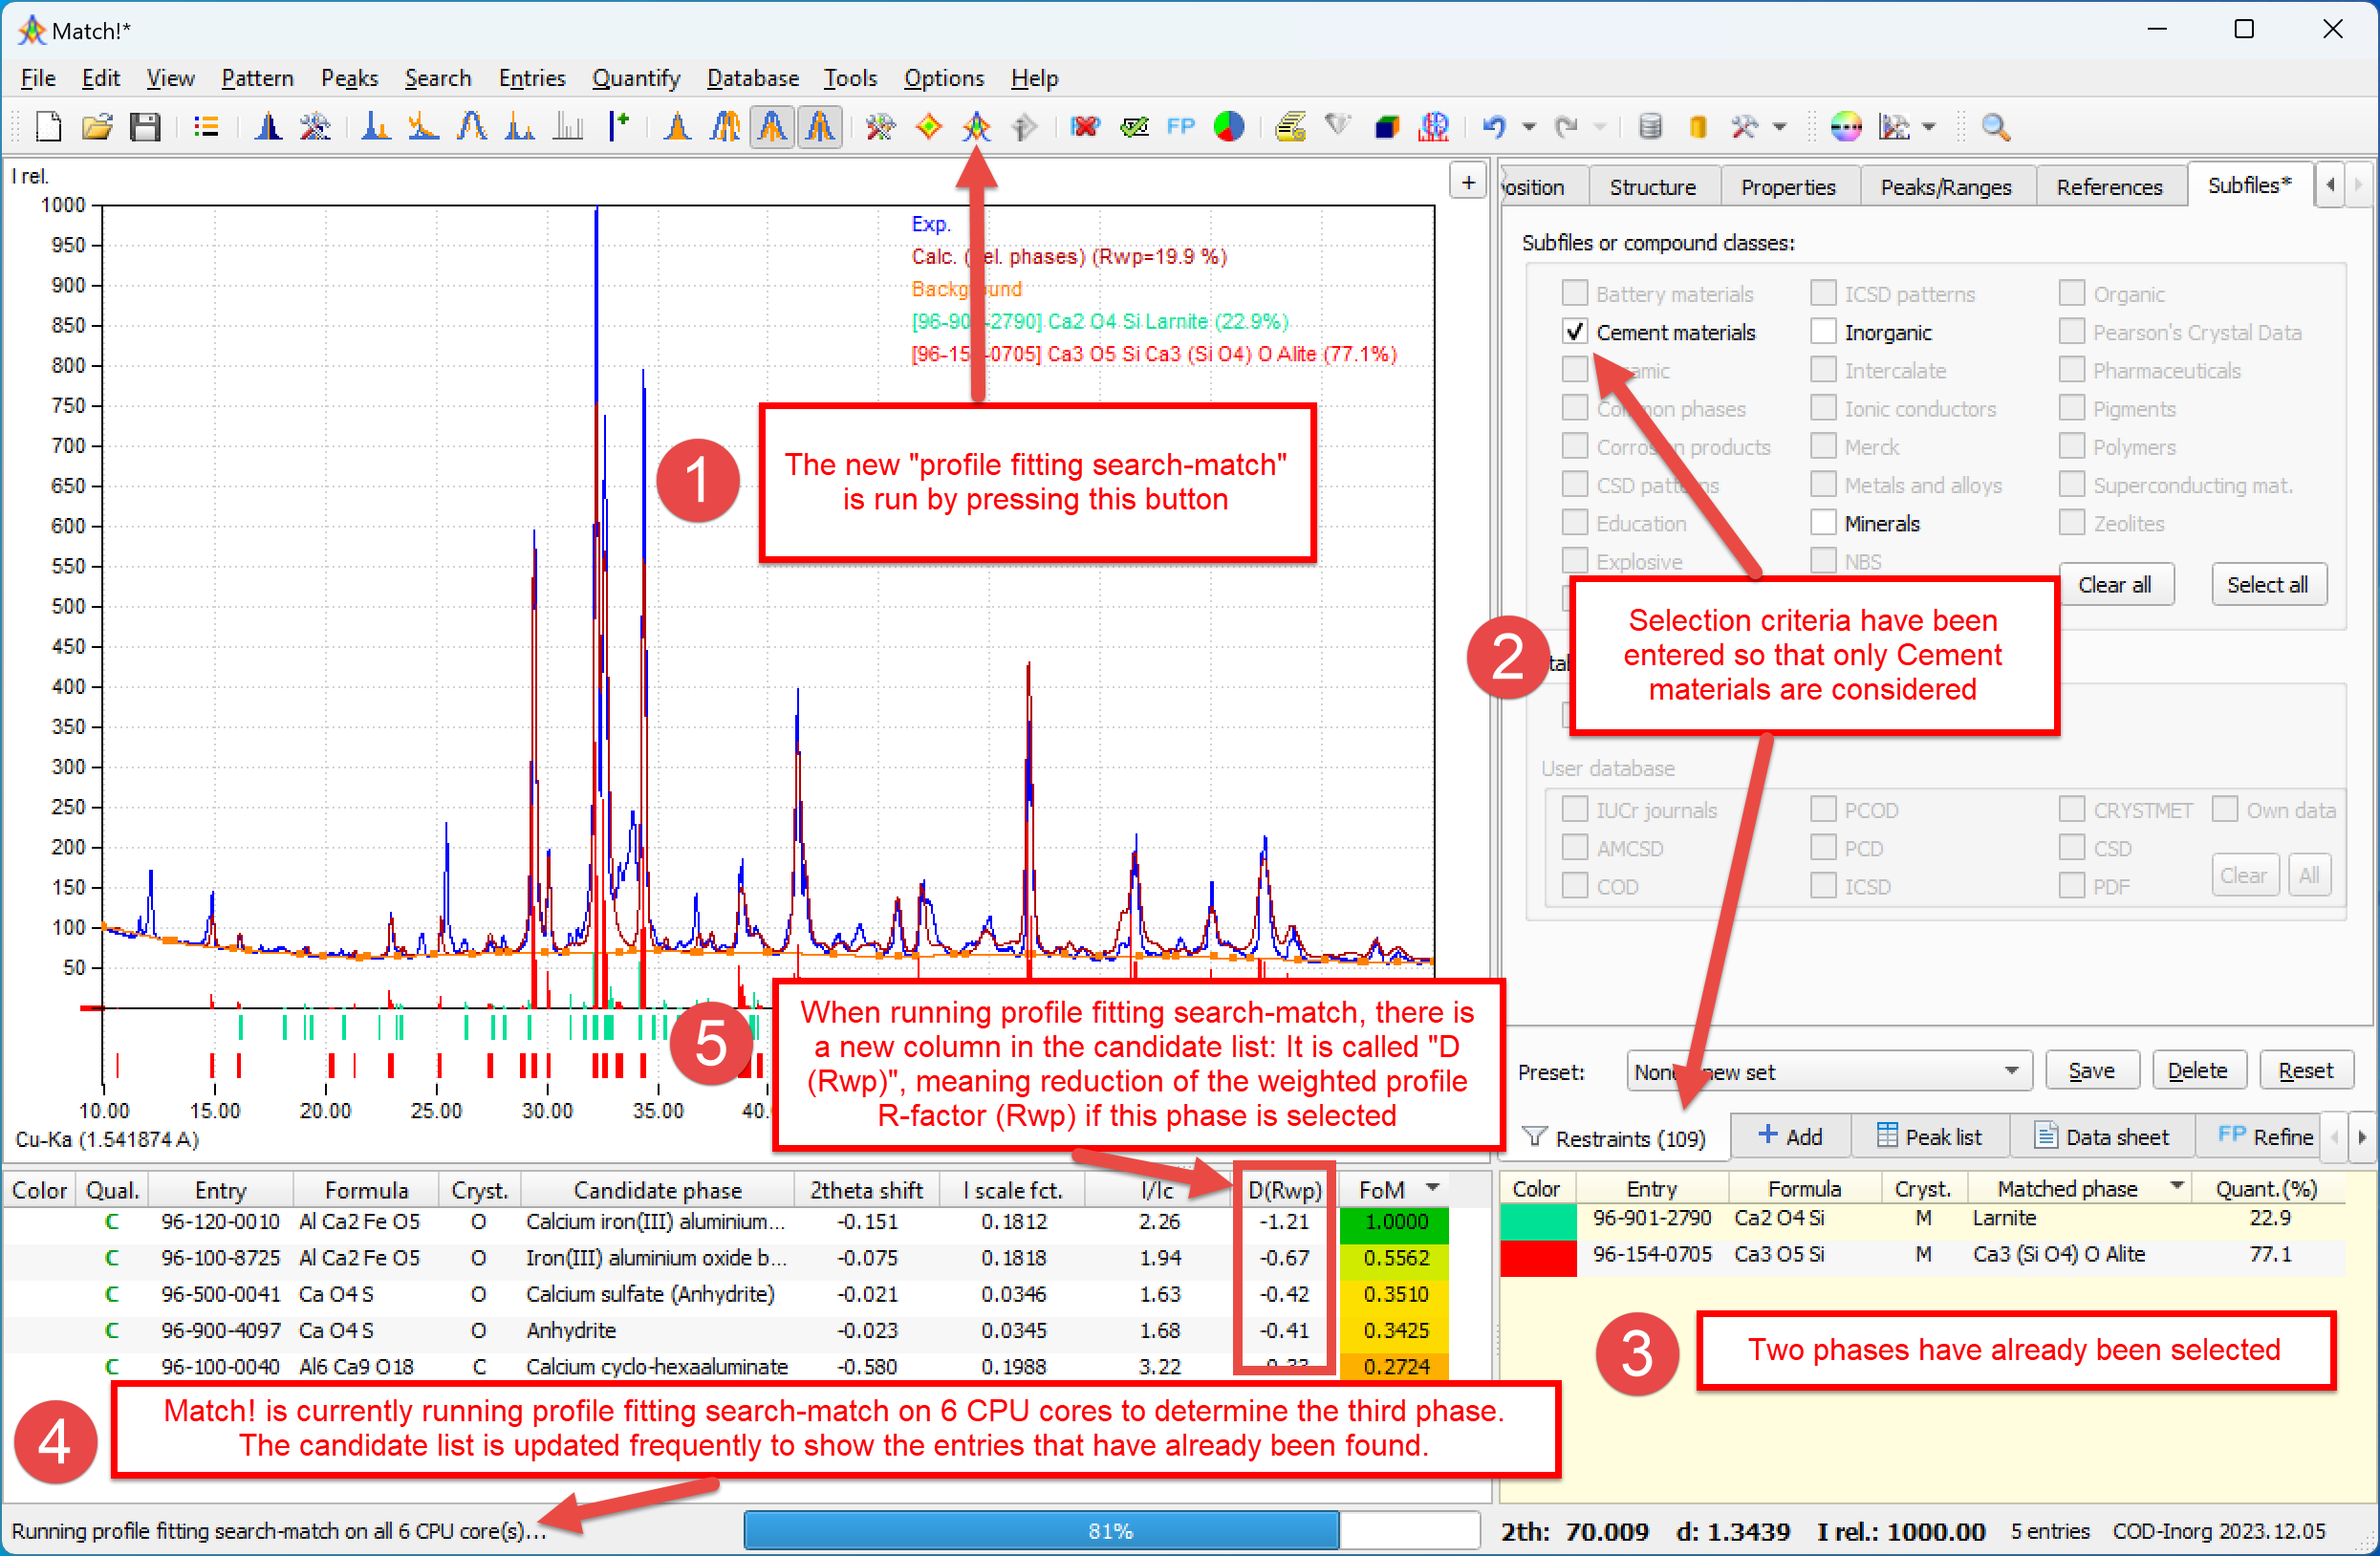This screenshot has height=1556, width=2380.
Task: Open the Preset dropdown
Action: [x=2013, y=1071]
